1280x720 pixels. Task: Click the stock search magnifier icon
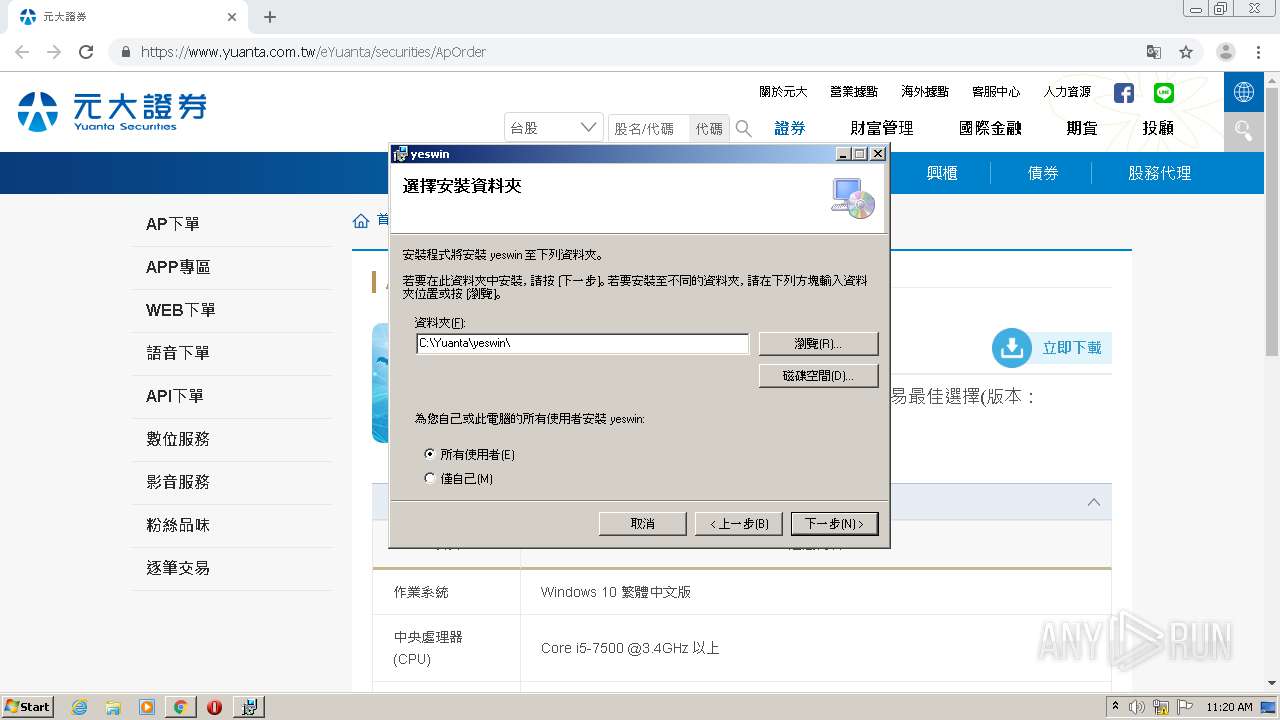pos(744,128)
